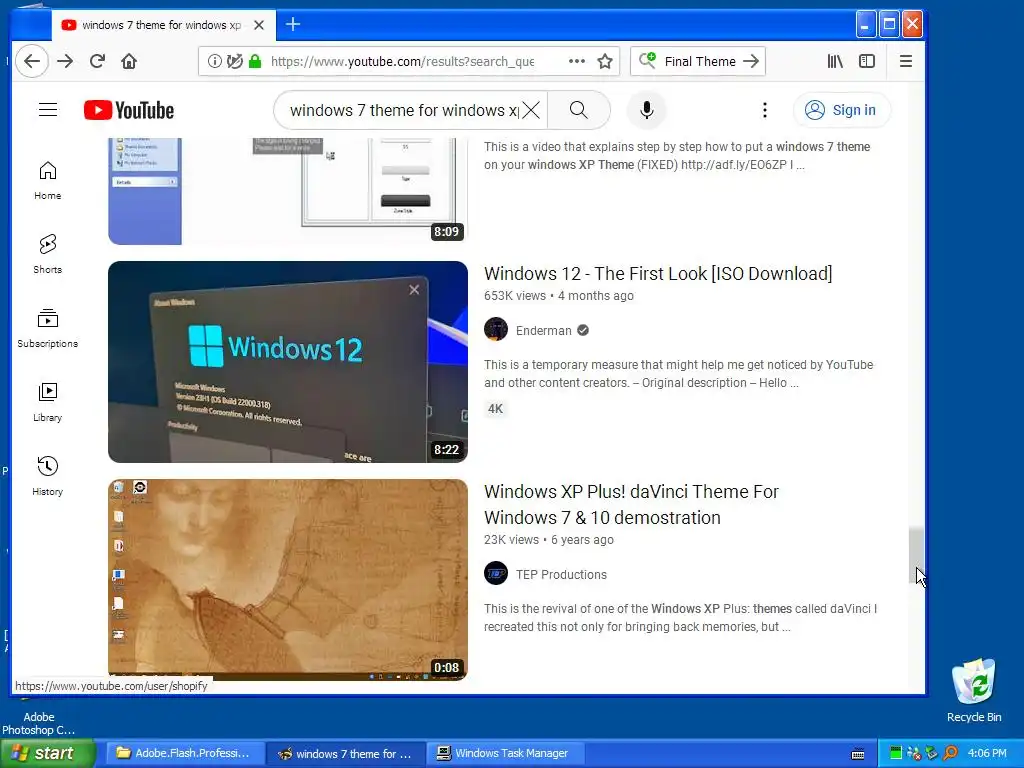Toggle the browser sidebar icon
Image resolution: width=1024 pixels, height=768 pixels.
point(867,61)
